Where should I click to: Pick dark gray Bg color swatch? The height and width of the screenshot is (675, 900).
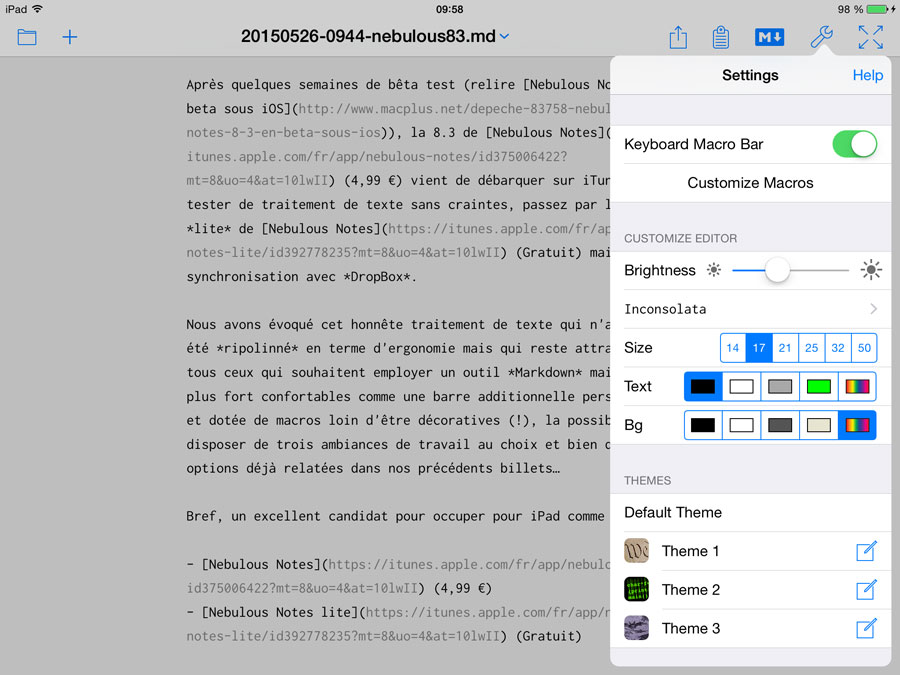[x=780, y=425]
